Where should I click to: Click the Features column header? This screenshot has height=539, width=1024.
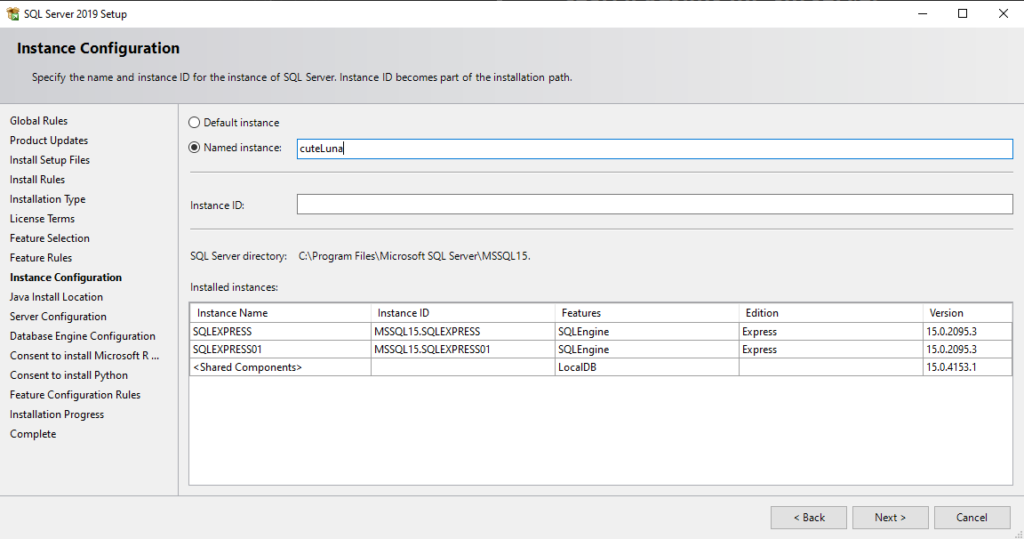[646, 313]
